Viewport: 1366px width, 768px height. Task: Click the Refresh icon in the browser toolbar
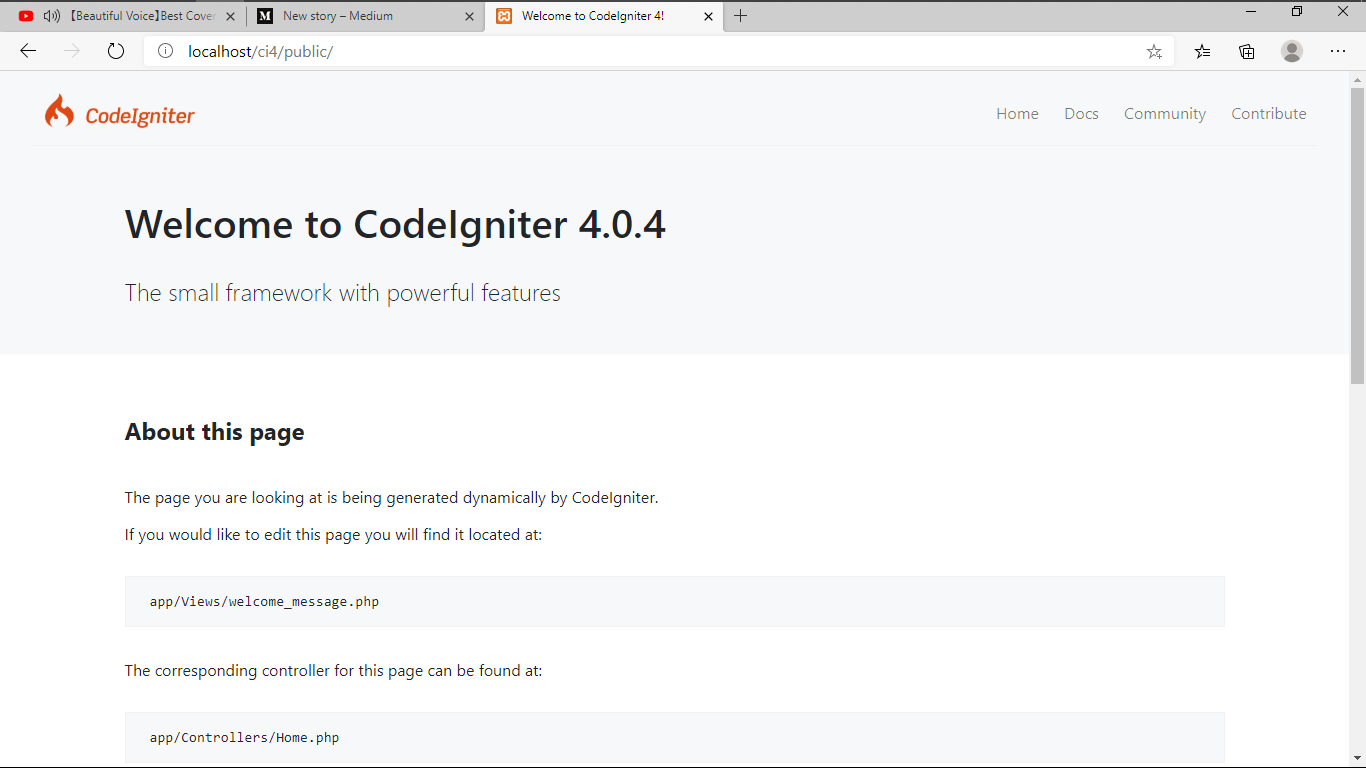115,51
